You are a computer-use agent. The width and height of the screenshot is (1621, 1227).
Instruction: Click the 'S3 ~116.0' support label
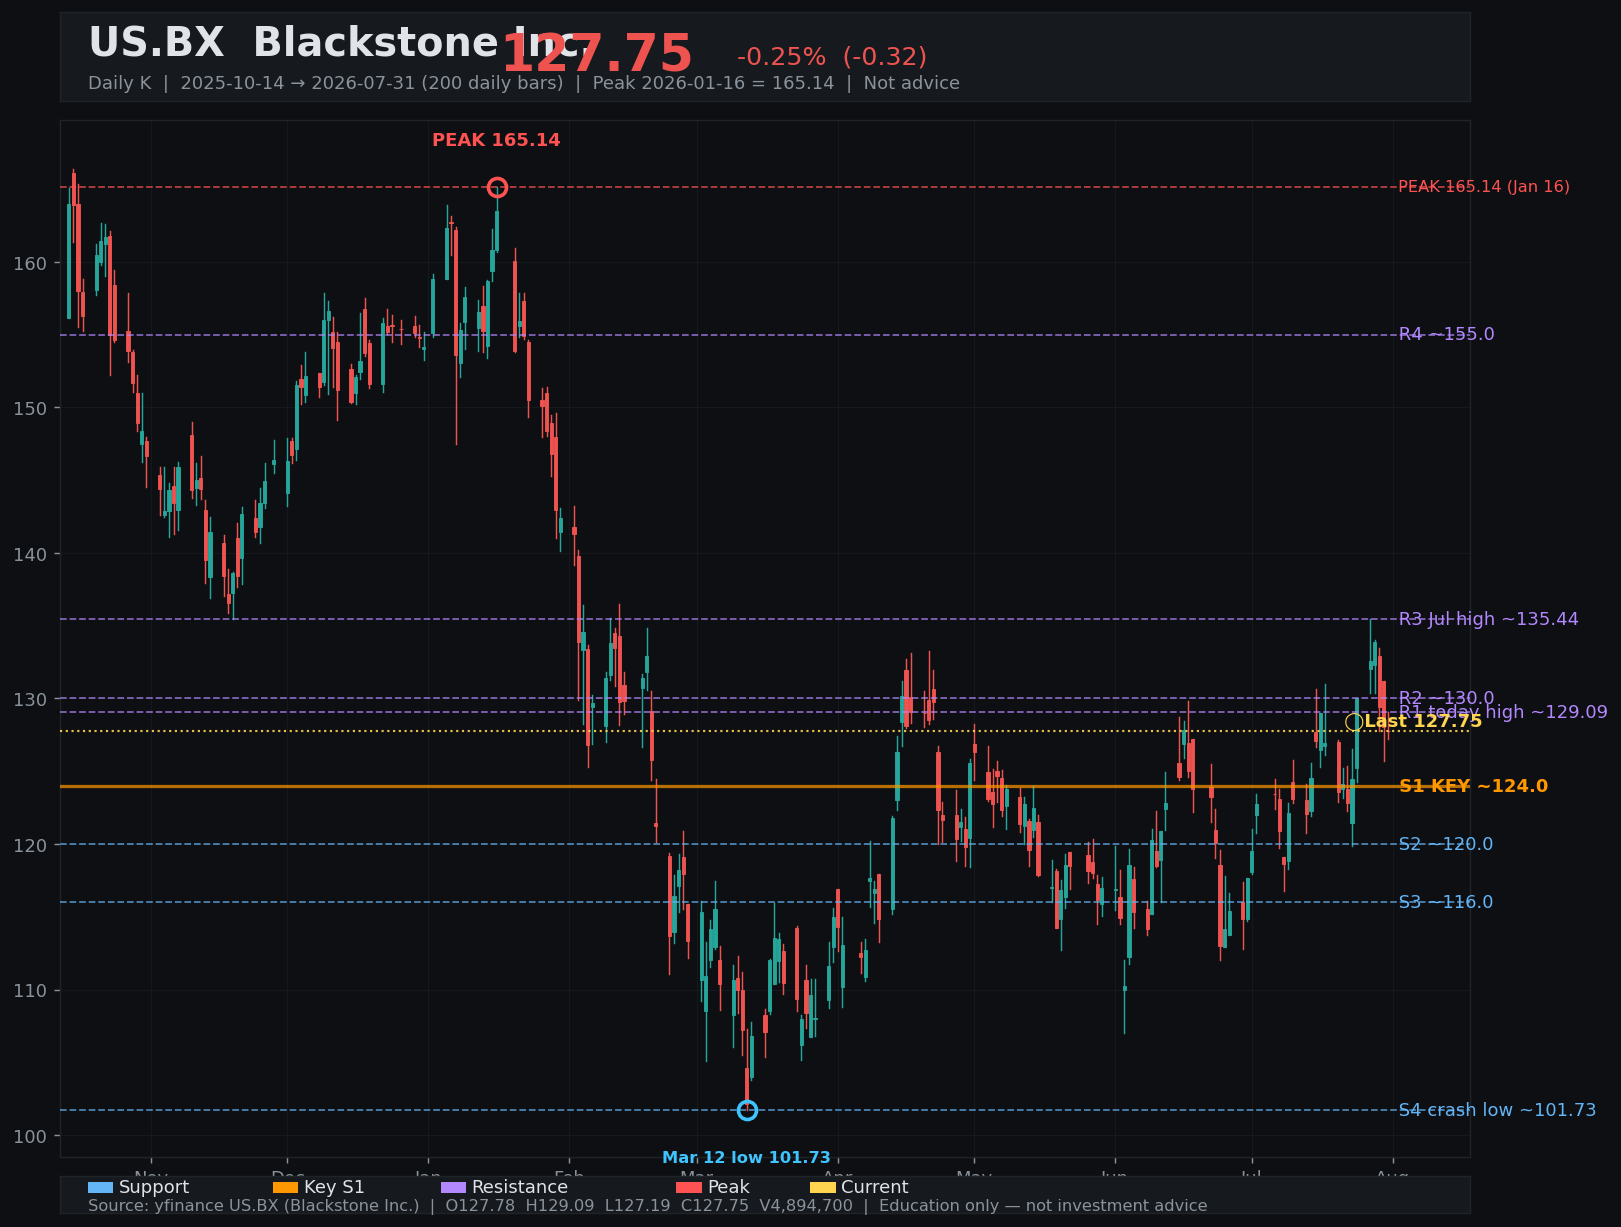coord(1445,902)
